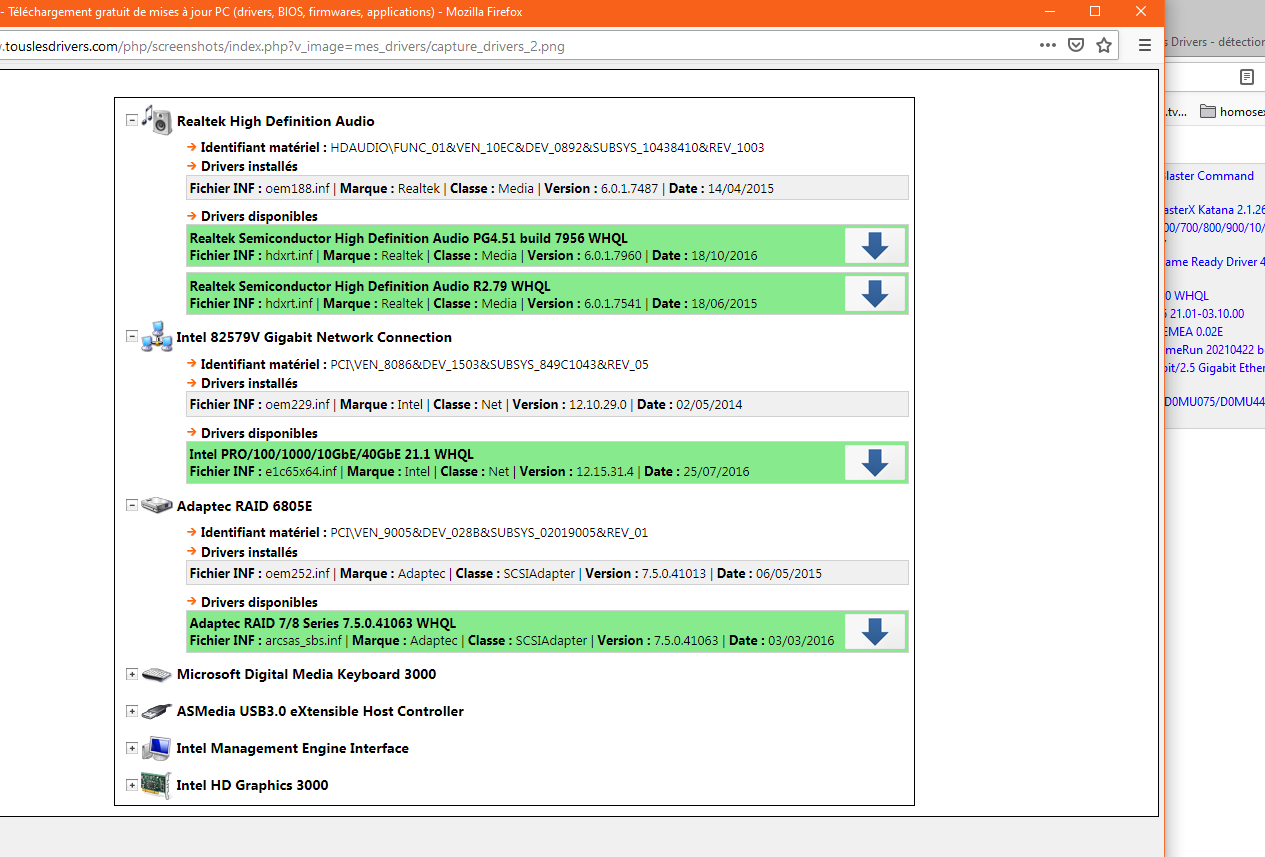Click the 'Intel HD Graphics 3000' device name

point(252,786)
